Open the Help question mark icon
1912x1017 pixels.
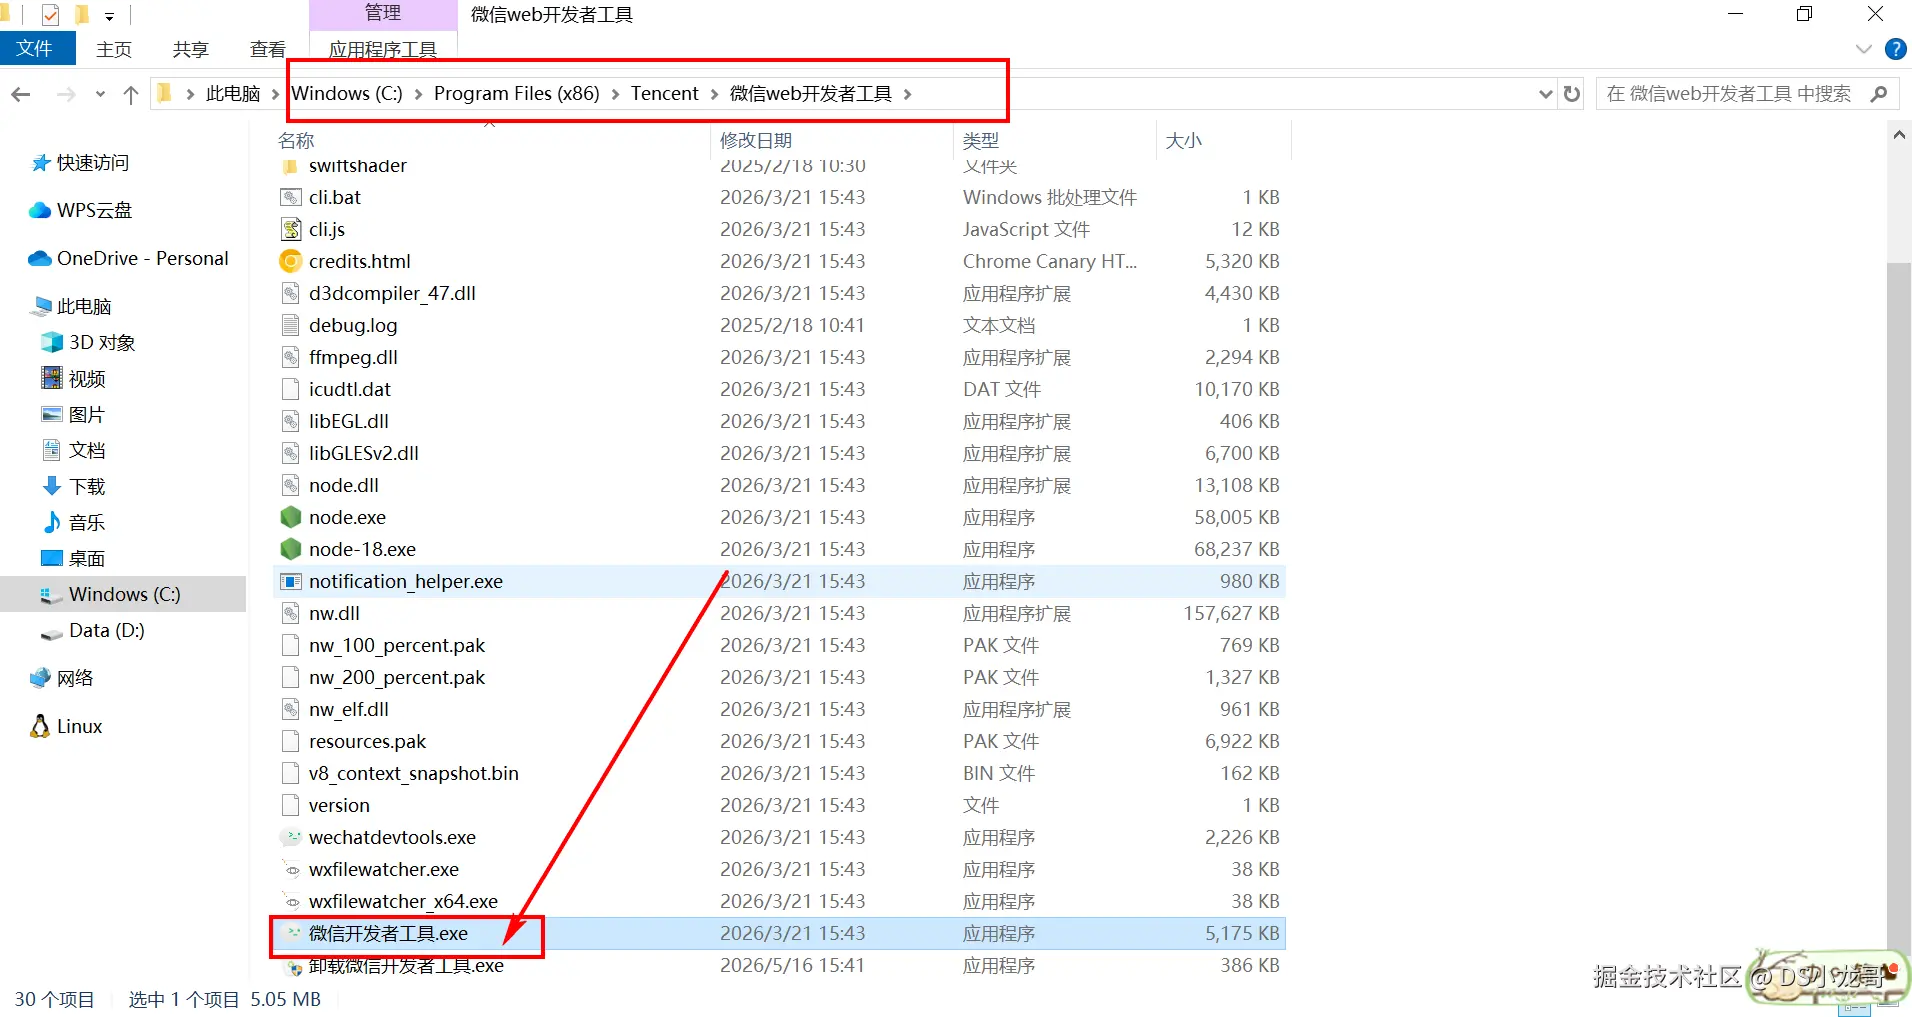tap(1895, 48)
